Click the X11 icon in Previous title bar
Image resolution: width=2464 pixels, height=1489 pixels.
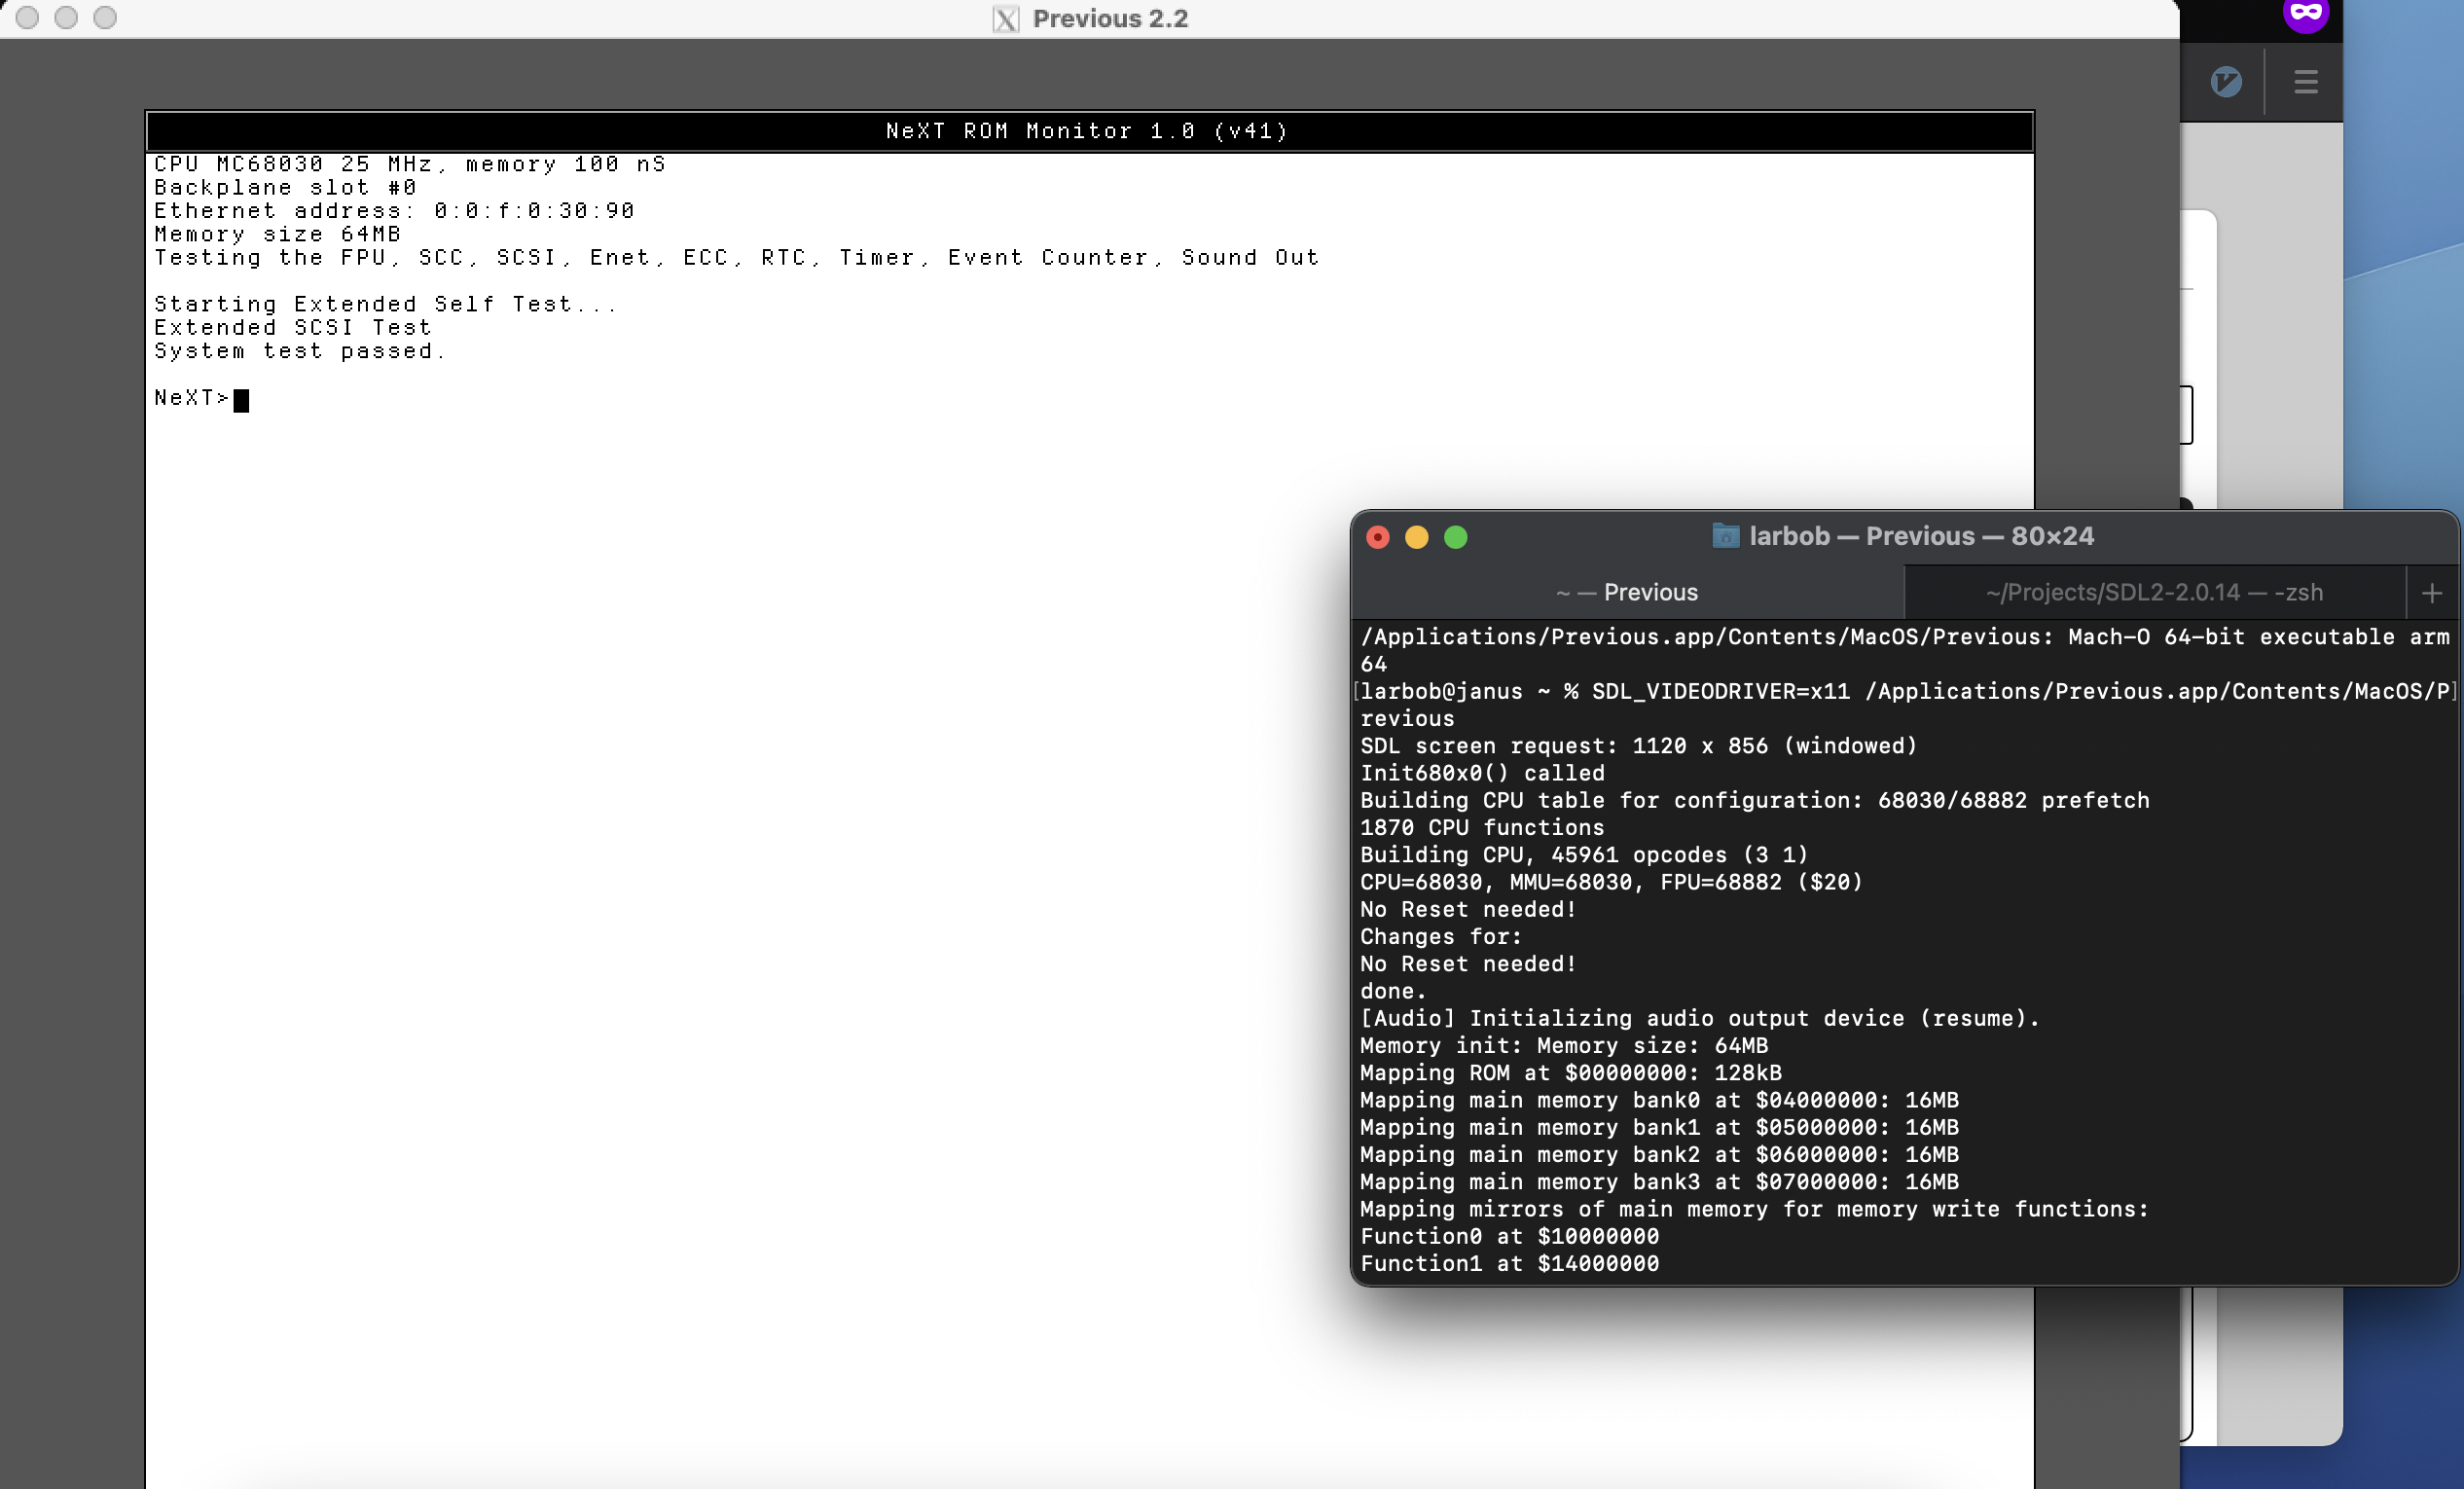(1006, 19)
